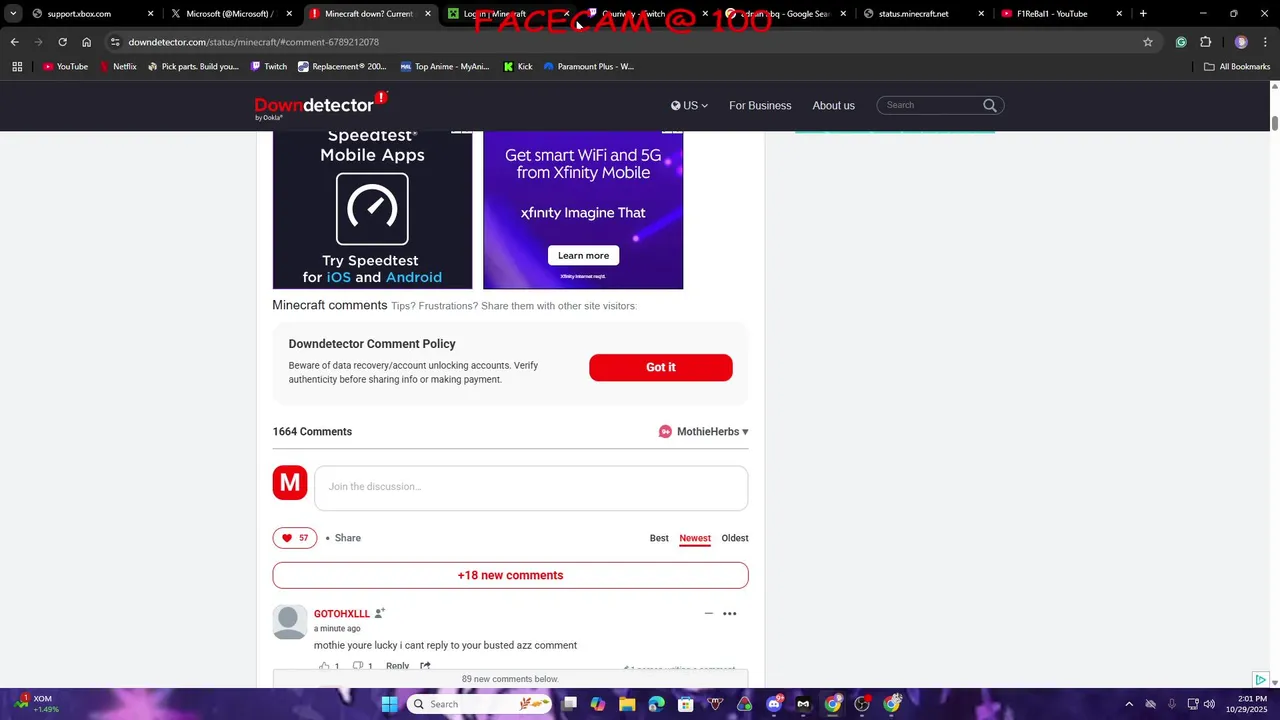The image size is (1280, 720).
Task: Click the search magnifier on Downdetector
Action: [x=990, y=105]
